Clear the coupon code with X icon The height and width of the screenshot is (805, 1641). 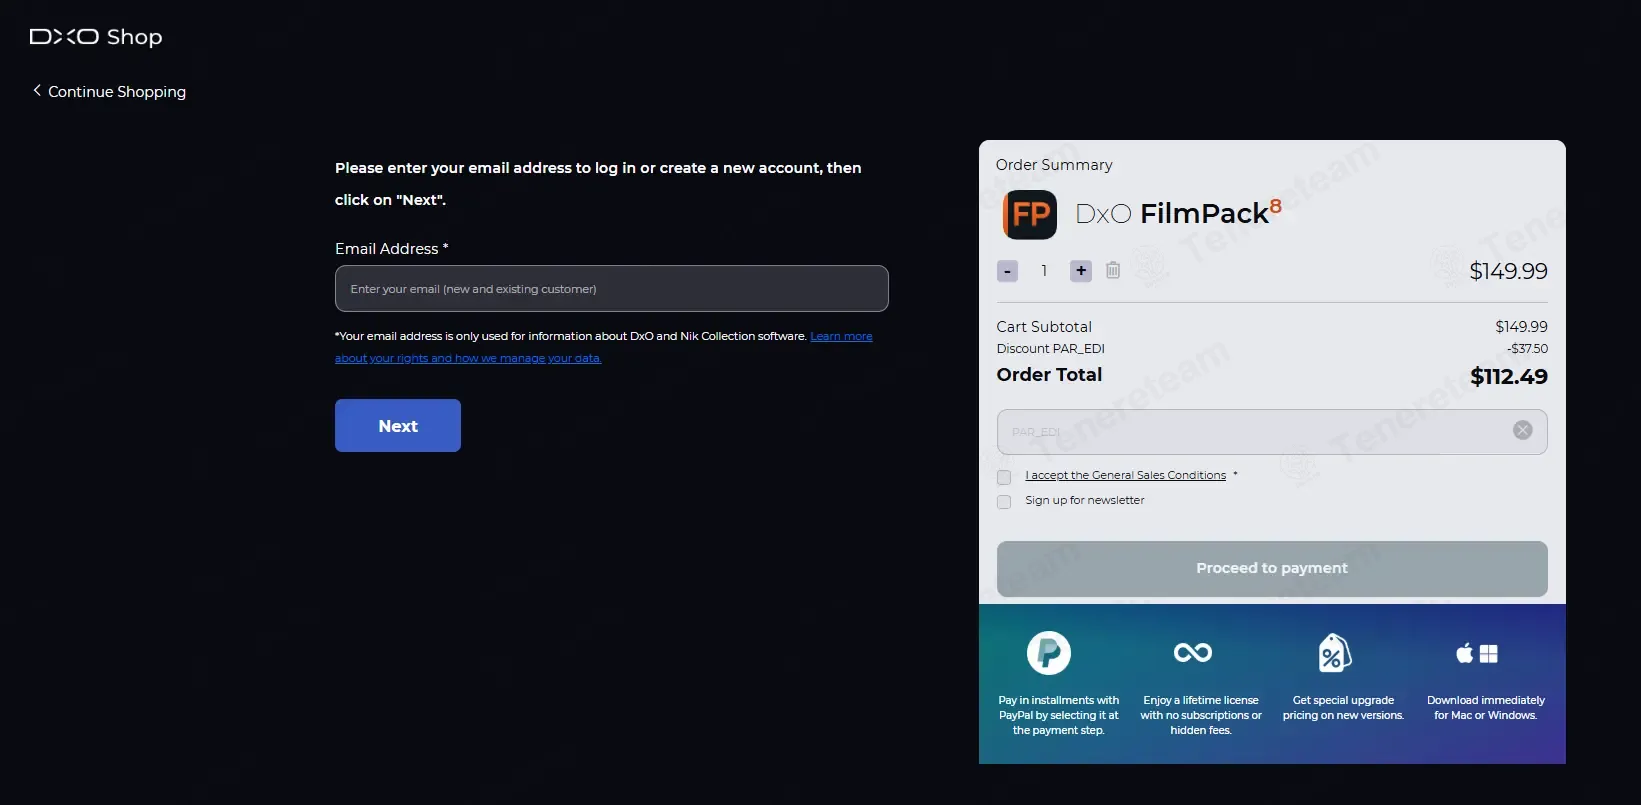[1523, 430]
